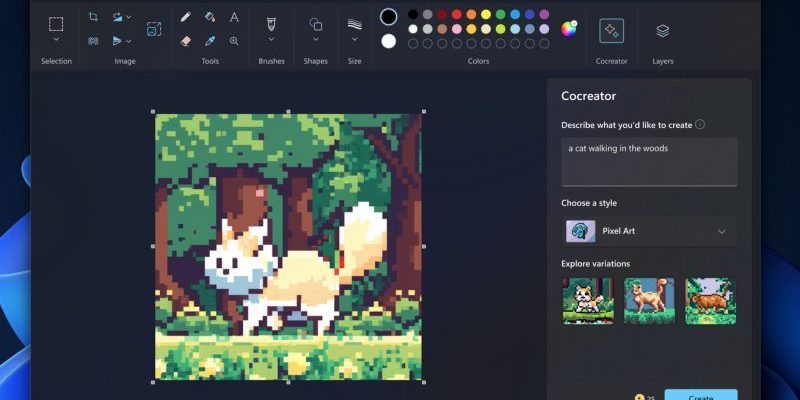
Task: Pick the pink palette swatch
Action: pyautogui.click(x=457, y=29)
